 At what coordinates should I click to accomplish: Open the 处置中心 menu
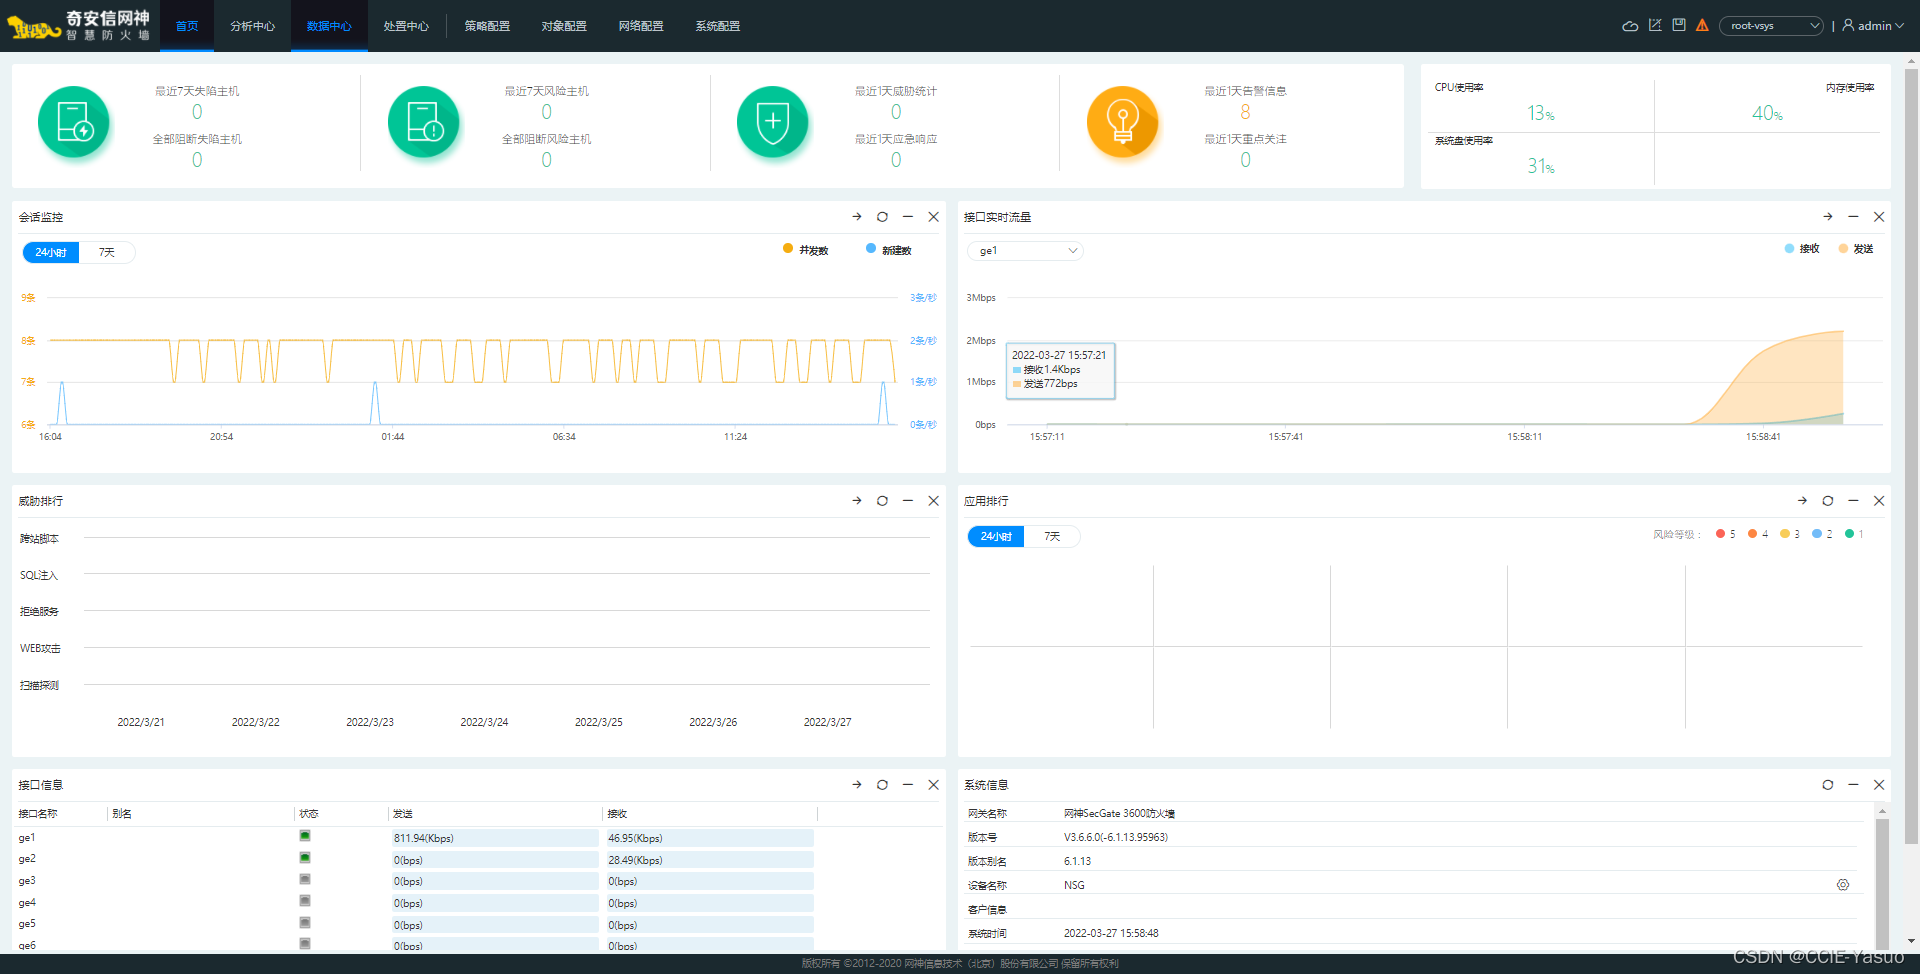[x=406, y=26]
